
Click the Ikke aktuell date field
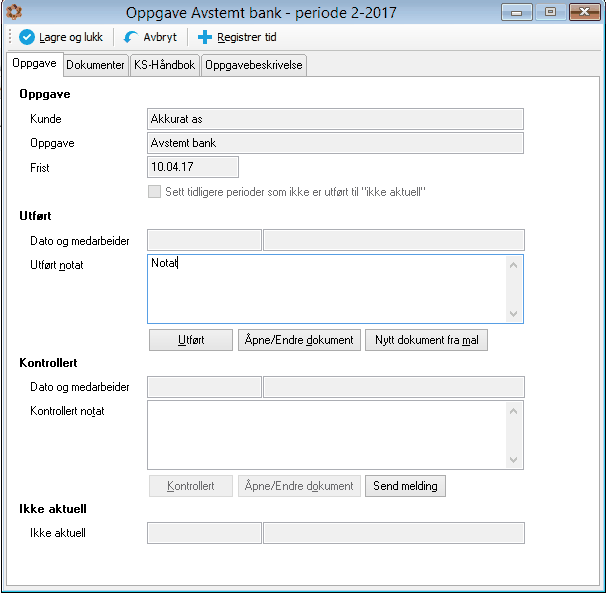(204, 533)
